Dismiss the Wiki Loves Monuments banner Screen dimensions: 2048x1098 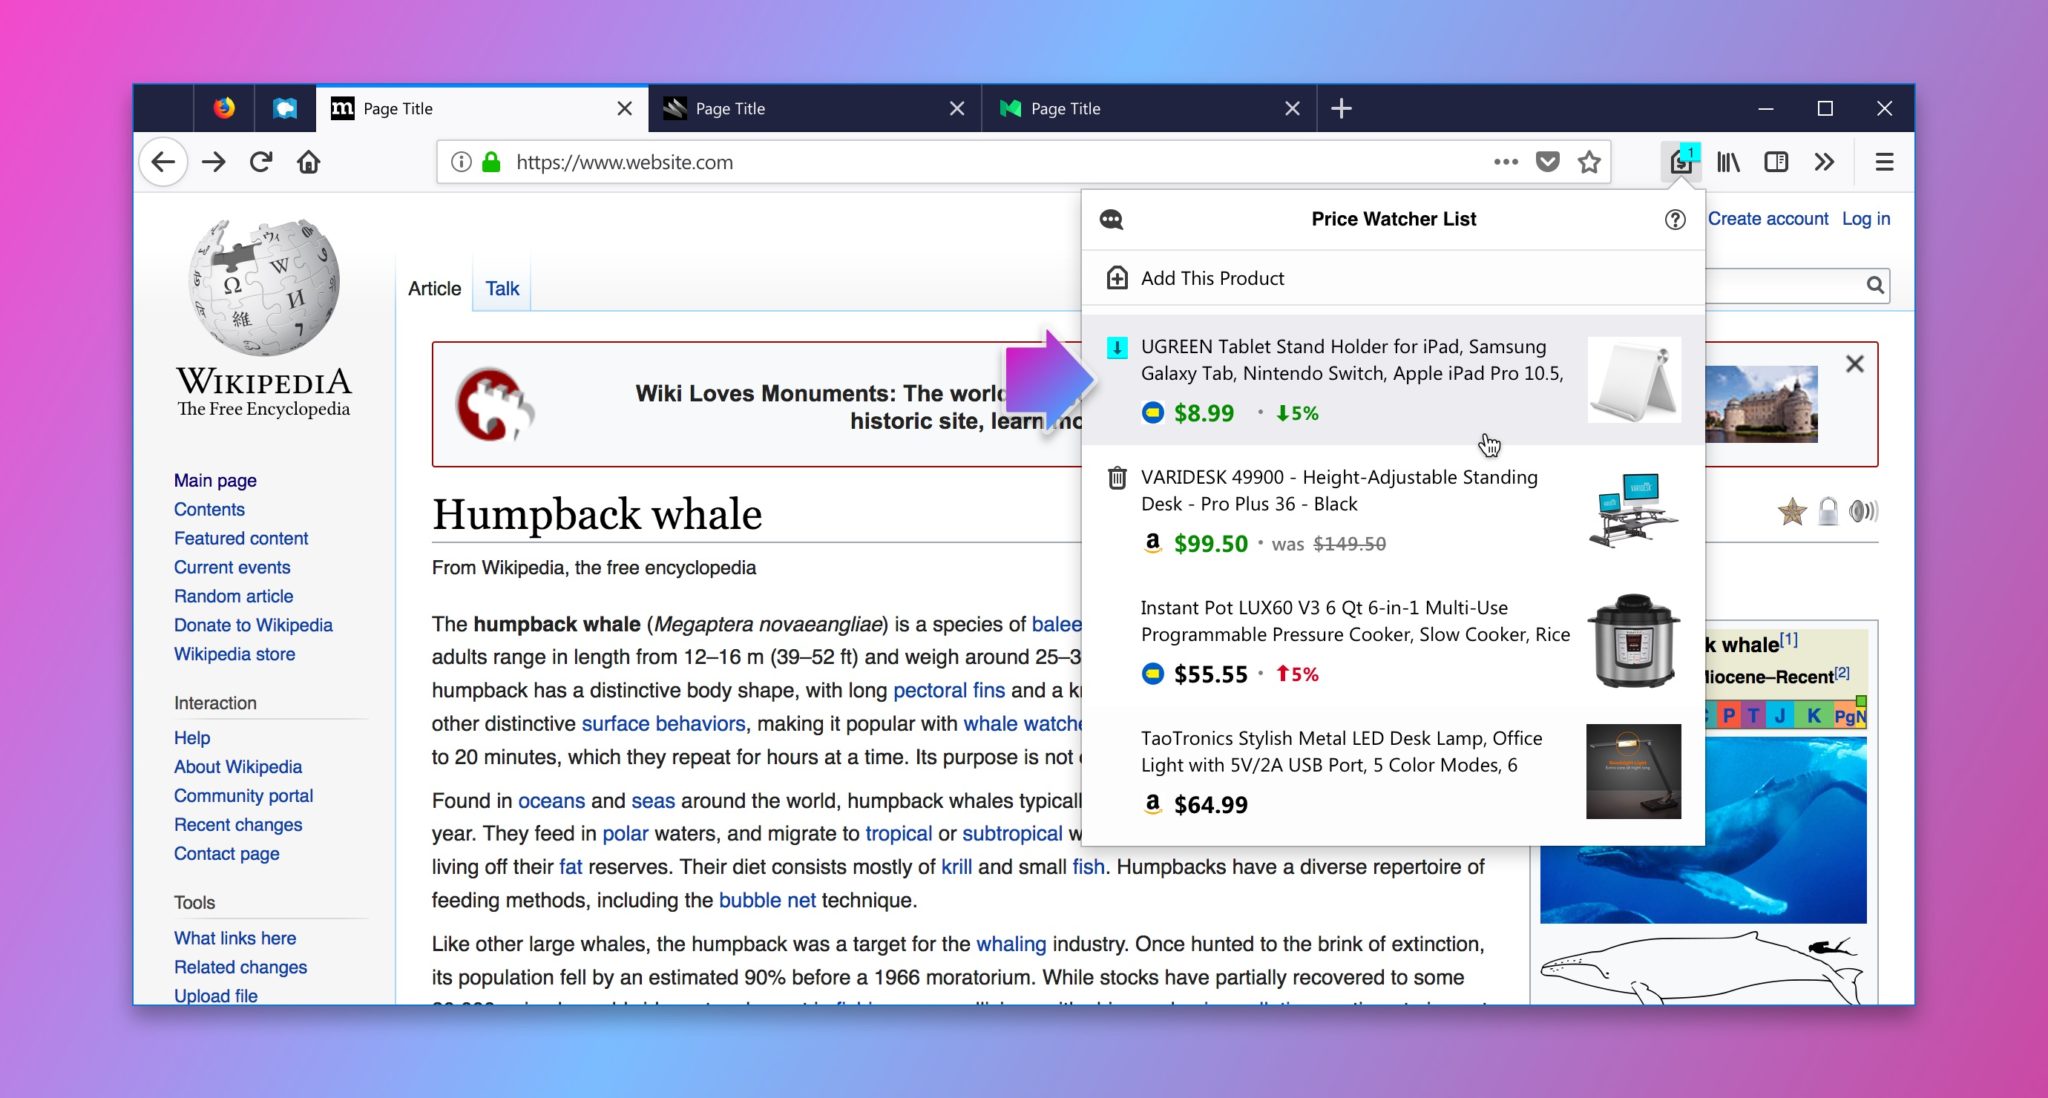[1854, 364]
